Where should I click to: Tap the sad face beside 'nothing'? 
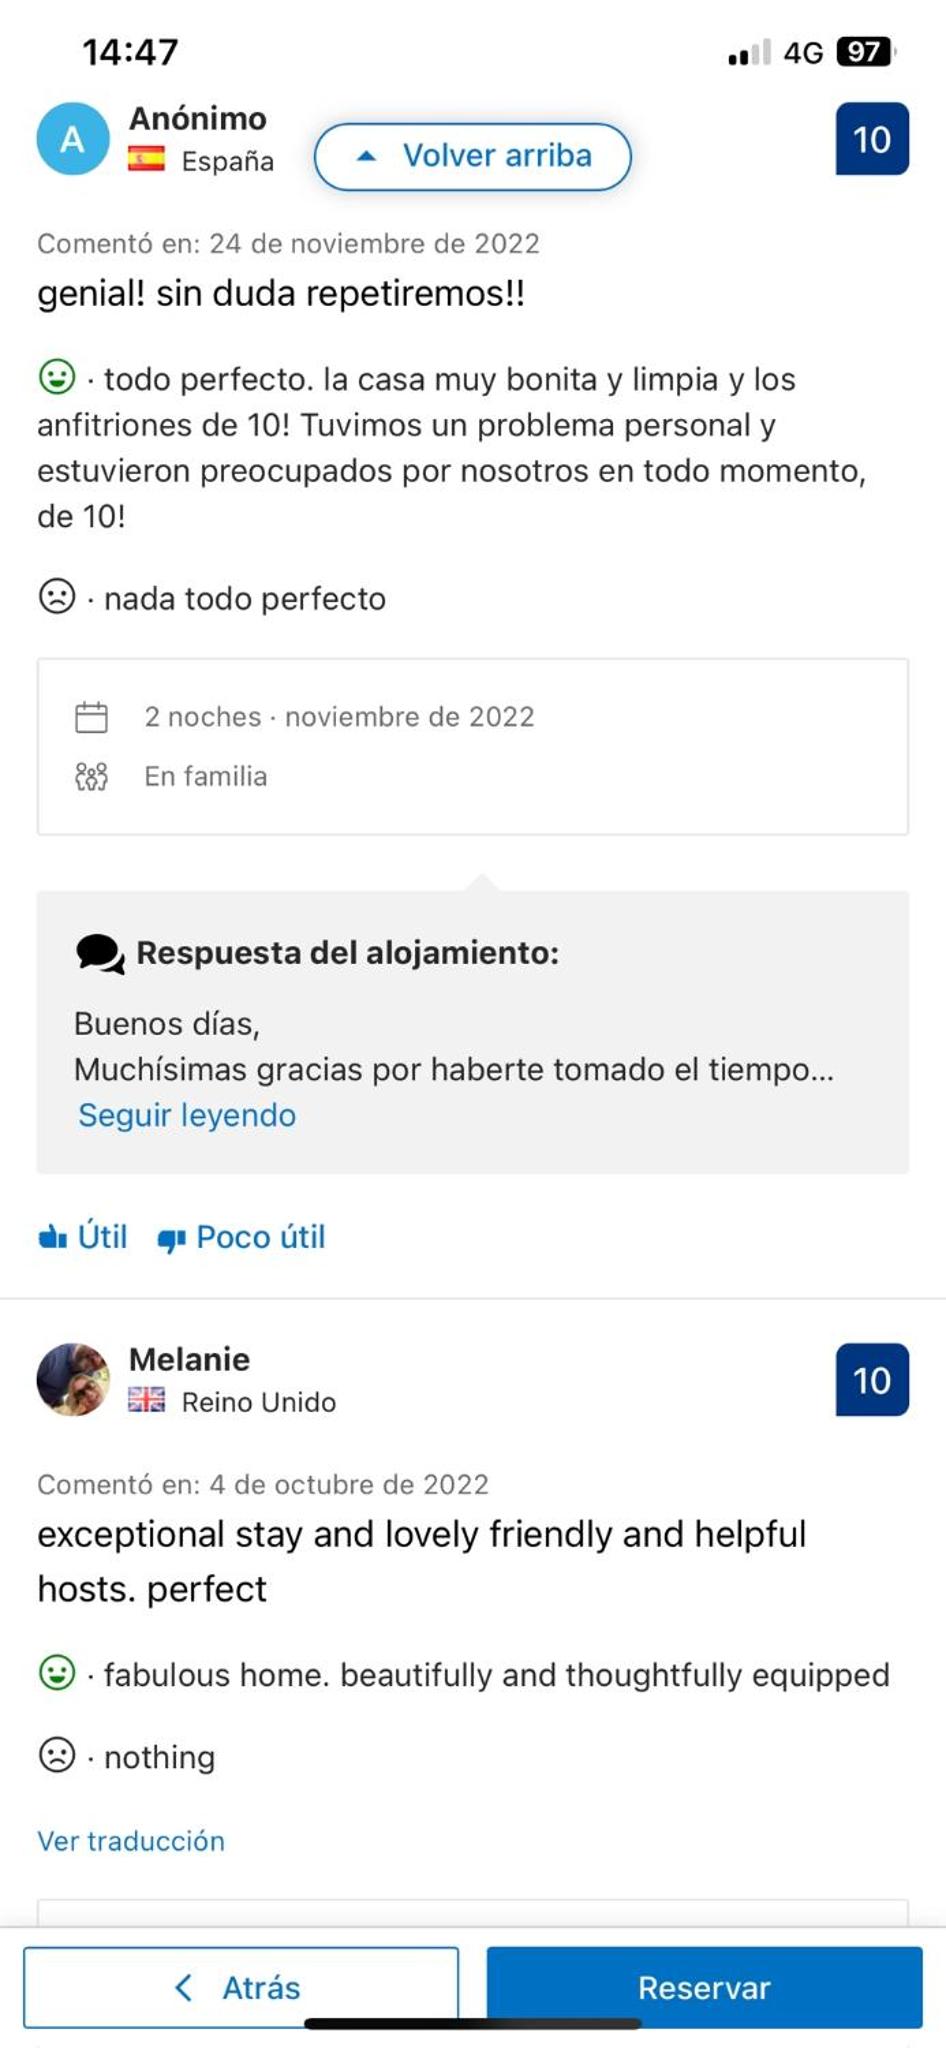tap(57, 1755)
